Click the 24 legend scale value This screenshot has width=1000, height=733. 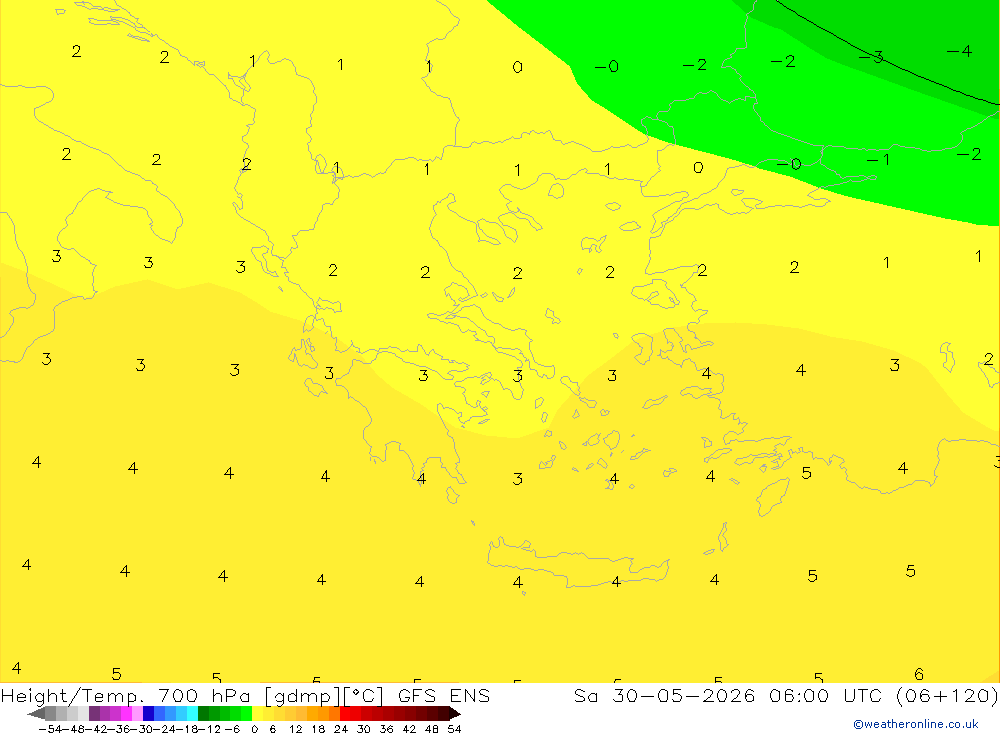point(341,729)
